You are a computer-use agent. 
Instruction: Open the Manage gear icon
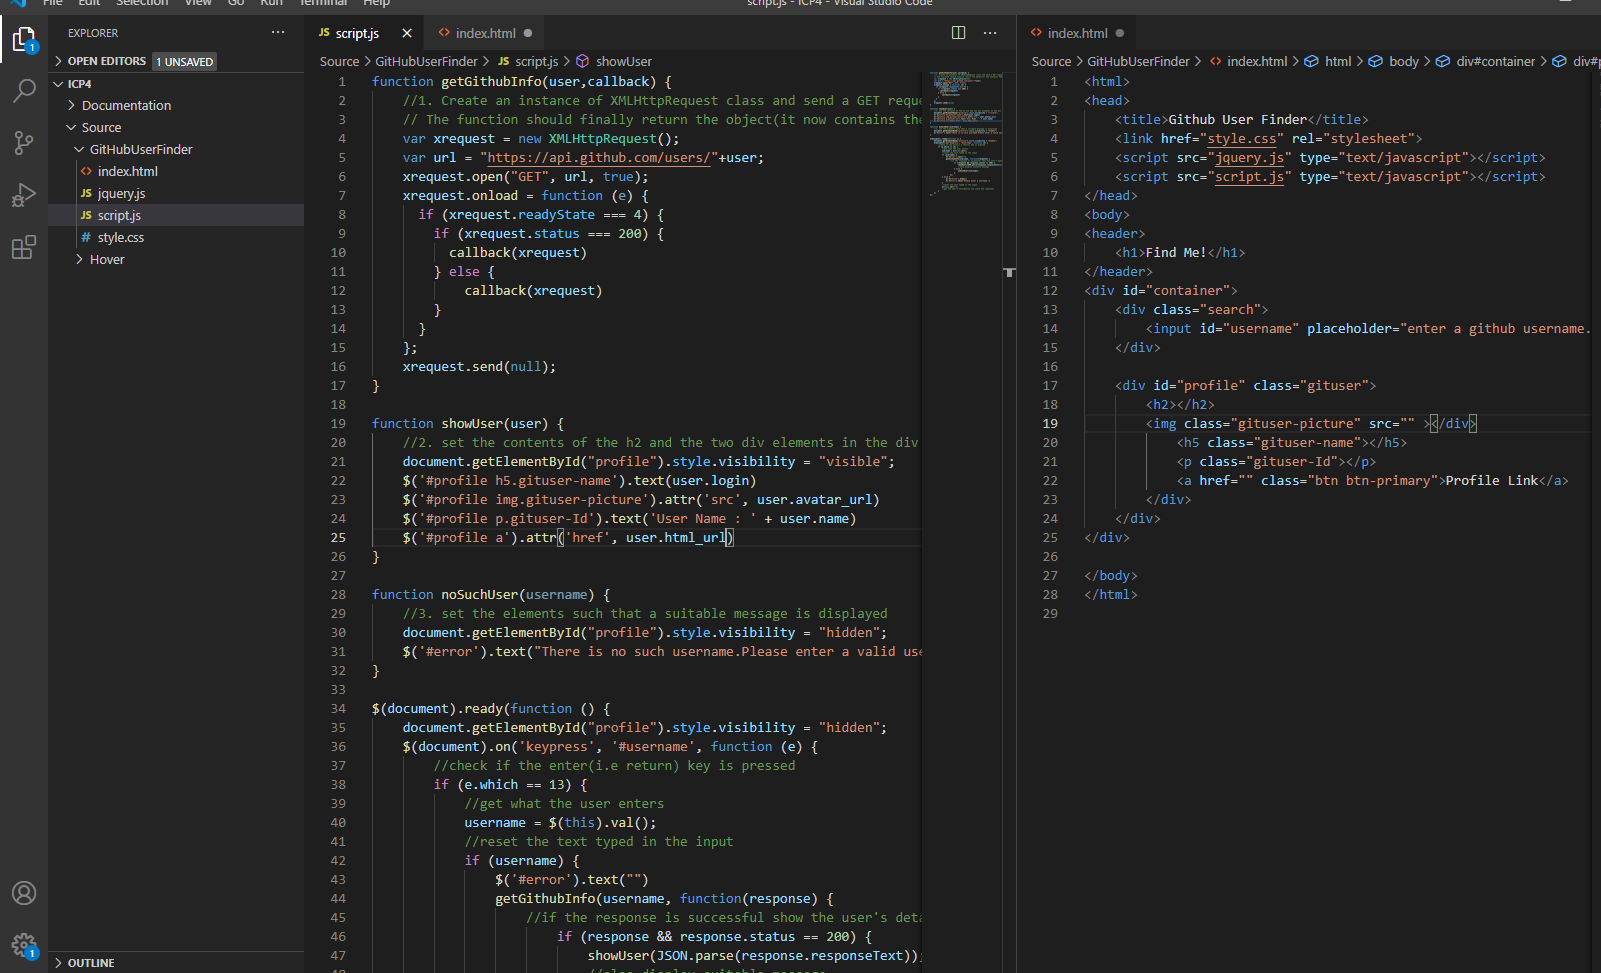pyautogui.click(x=24, y=945)
